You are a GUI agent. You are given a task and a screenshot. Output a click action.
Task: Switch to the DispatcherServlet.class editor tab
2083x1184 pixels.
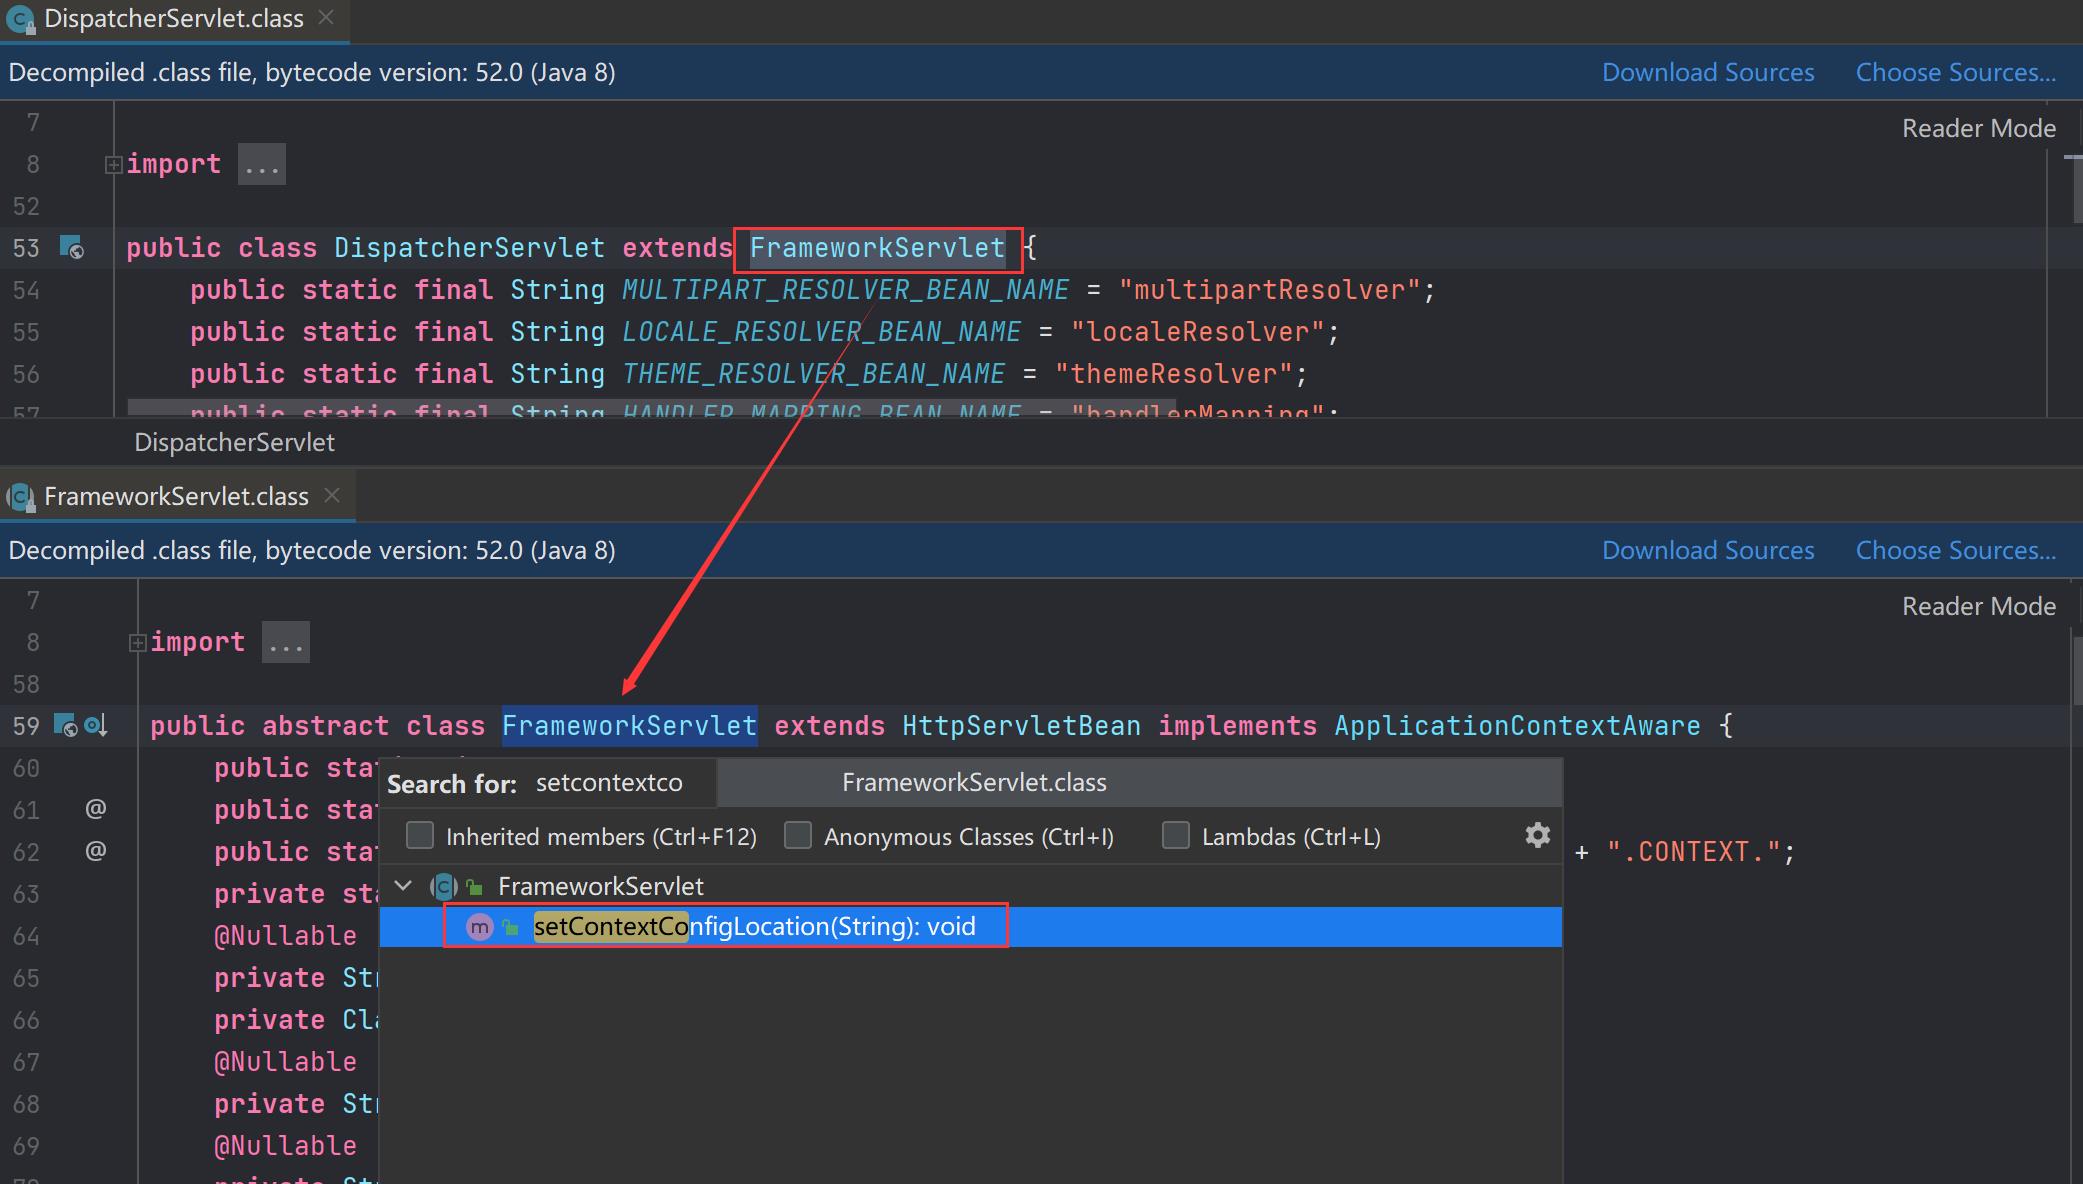coord(173,18)
